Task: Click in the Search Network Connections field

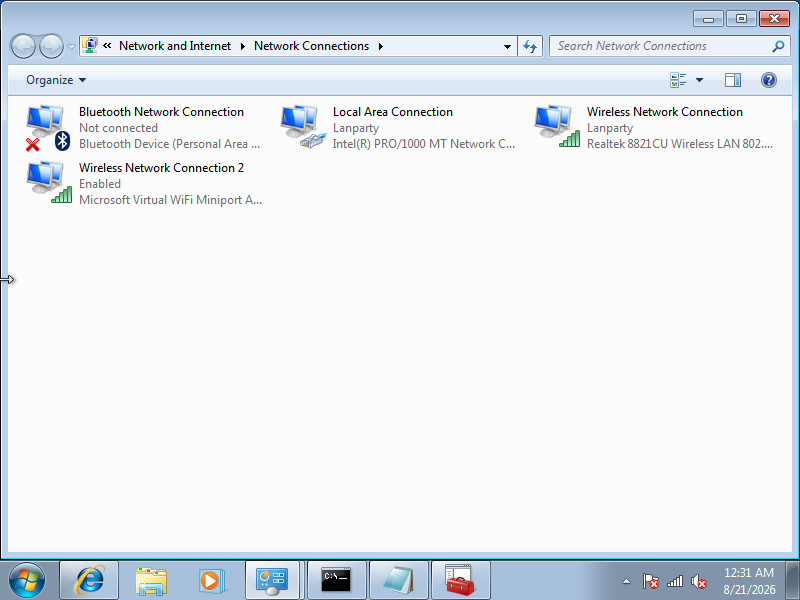Action: click(669, 46)
